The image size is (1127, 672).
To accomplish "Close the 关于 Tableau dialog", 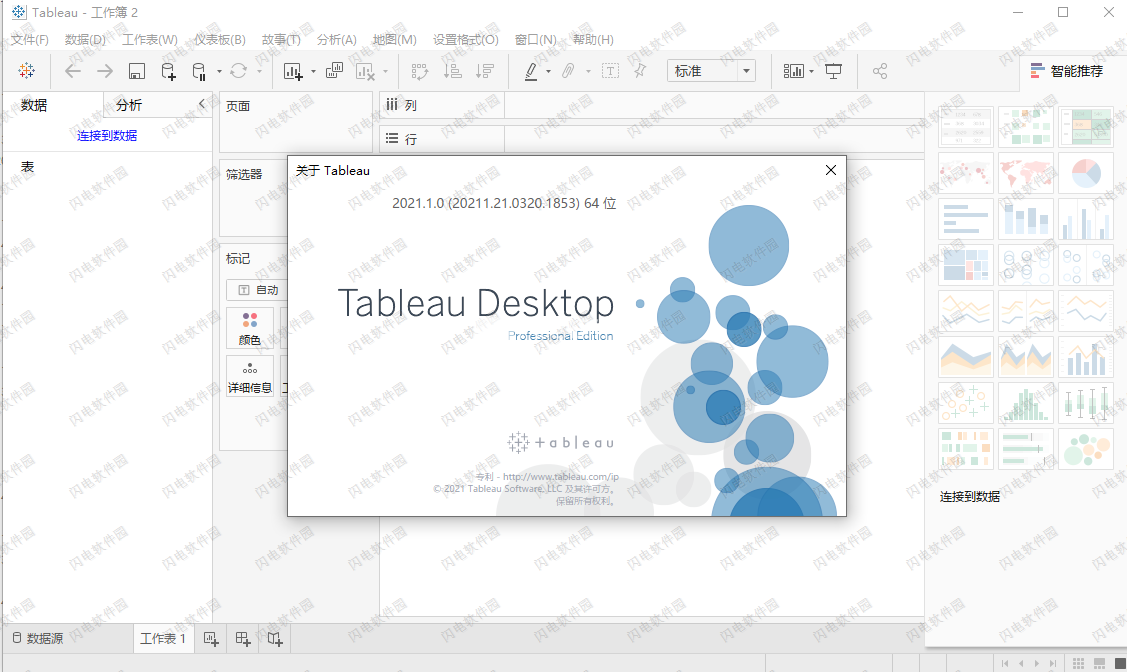I will [x=831, y=170].
